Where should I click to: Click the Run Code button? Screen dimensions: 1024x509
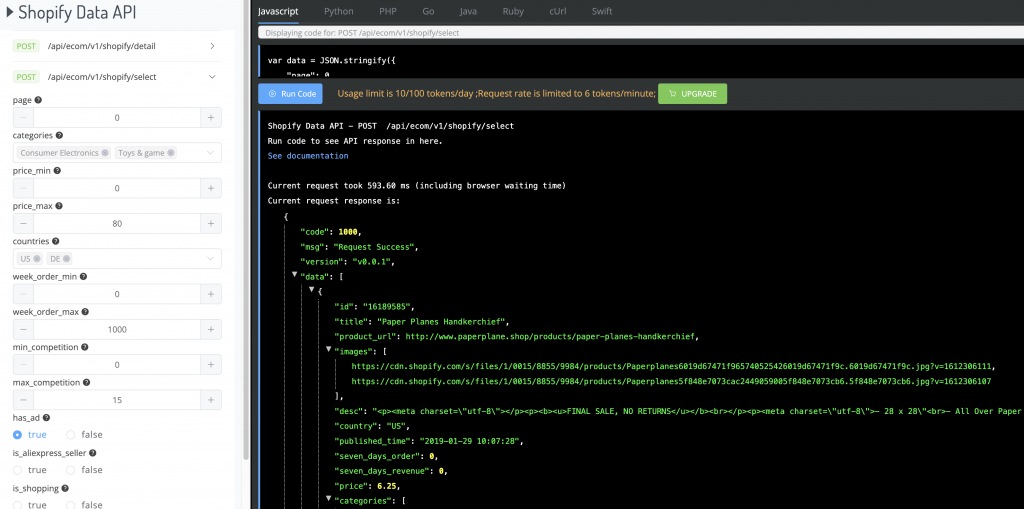pos(291,93)
